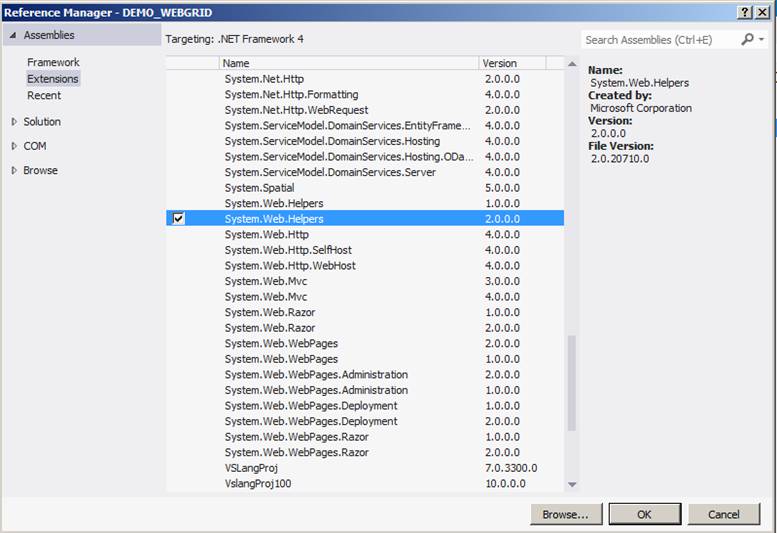Select System.Web.Mvc version 3.0.0.0 row

click(365, 281)
